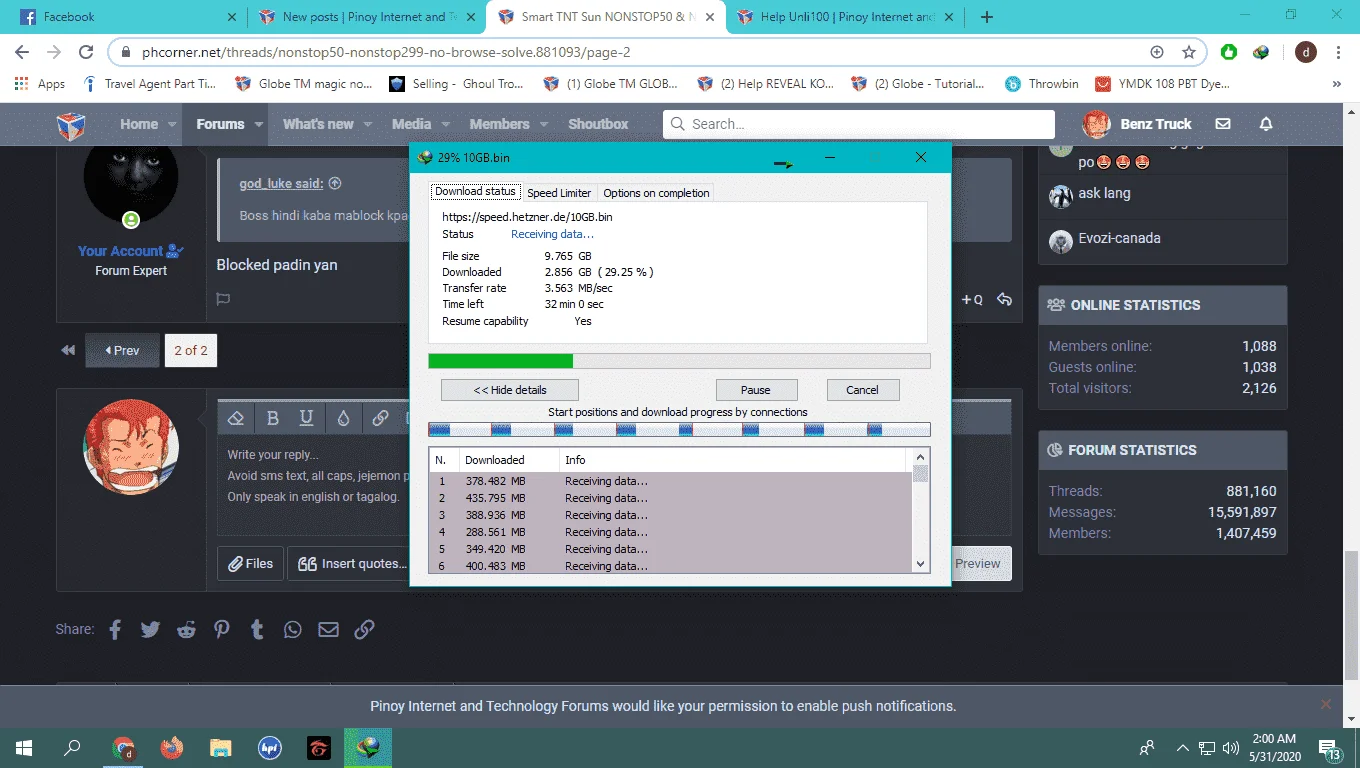Viewport: 1360px width, 768px height.
Task: Open text color droplet icon in editor
Action: (343, 418)
